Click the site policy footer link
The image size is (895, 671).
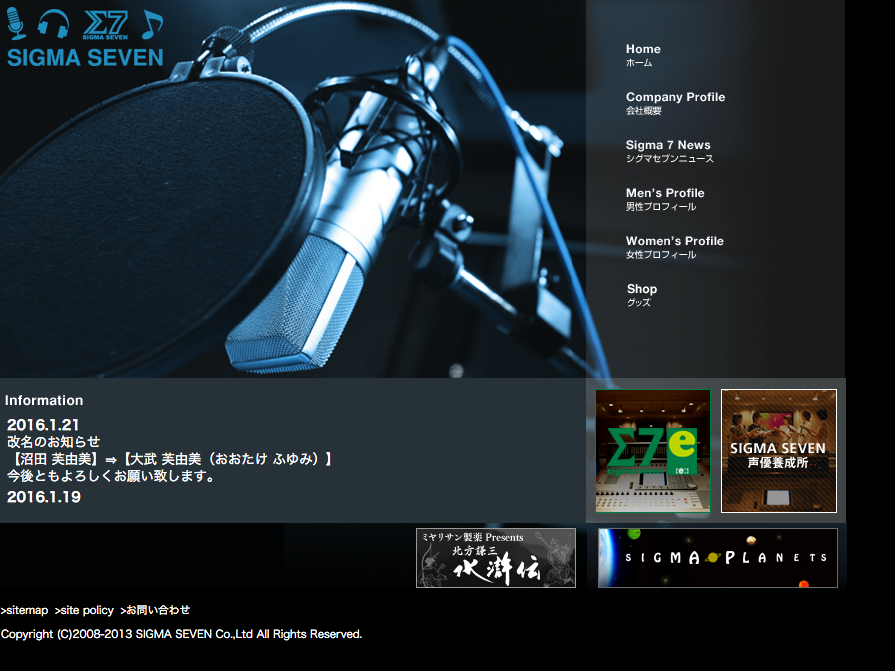[x=84, y=610]
